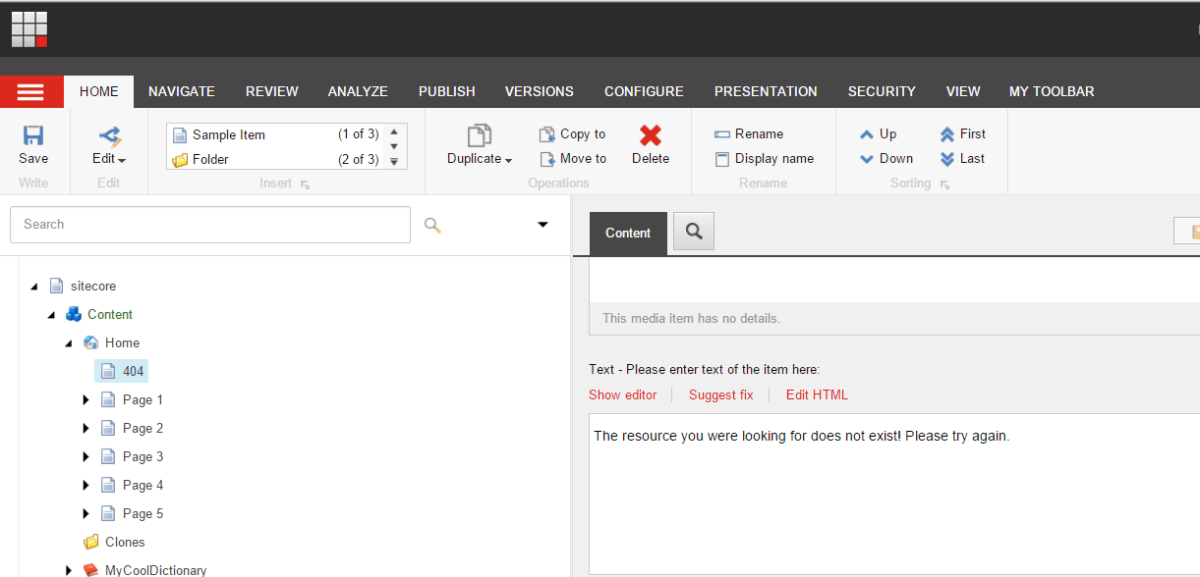Click the Copy to icon
Image resolution: width=1200 pixels, height=577 pixels.
[547, 134]
